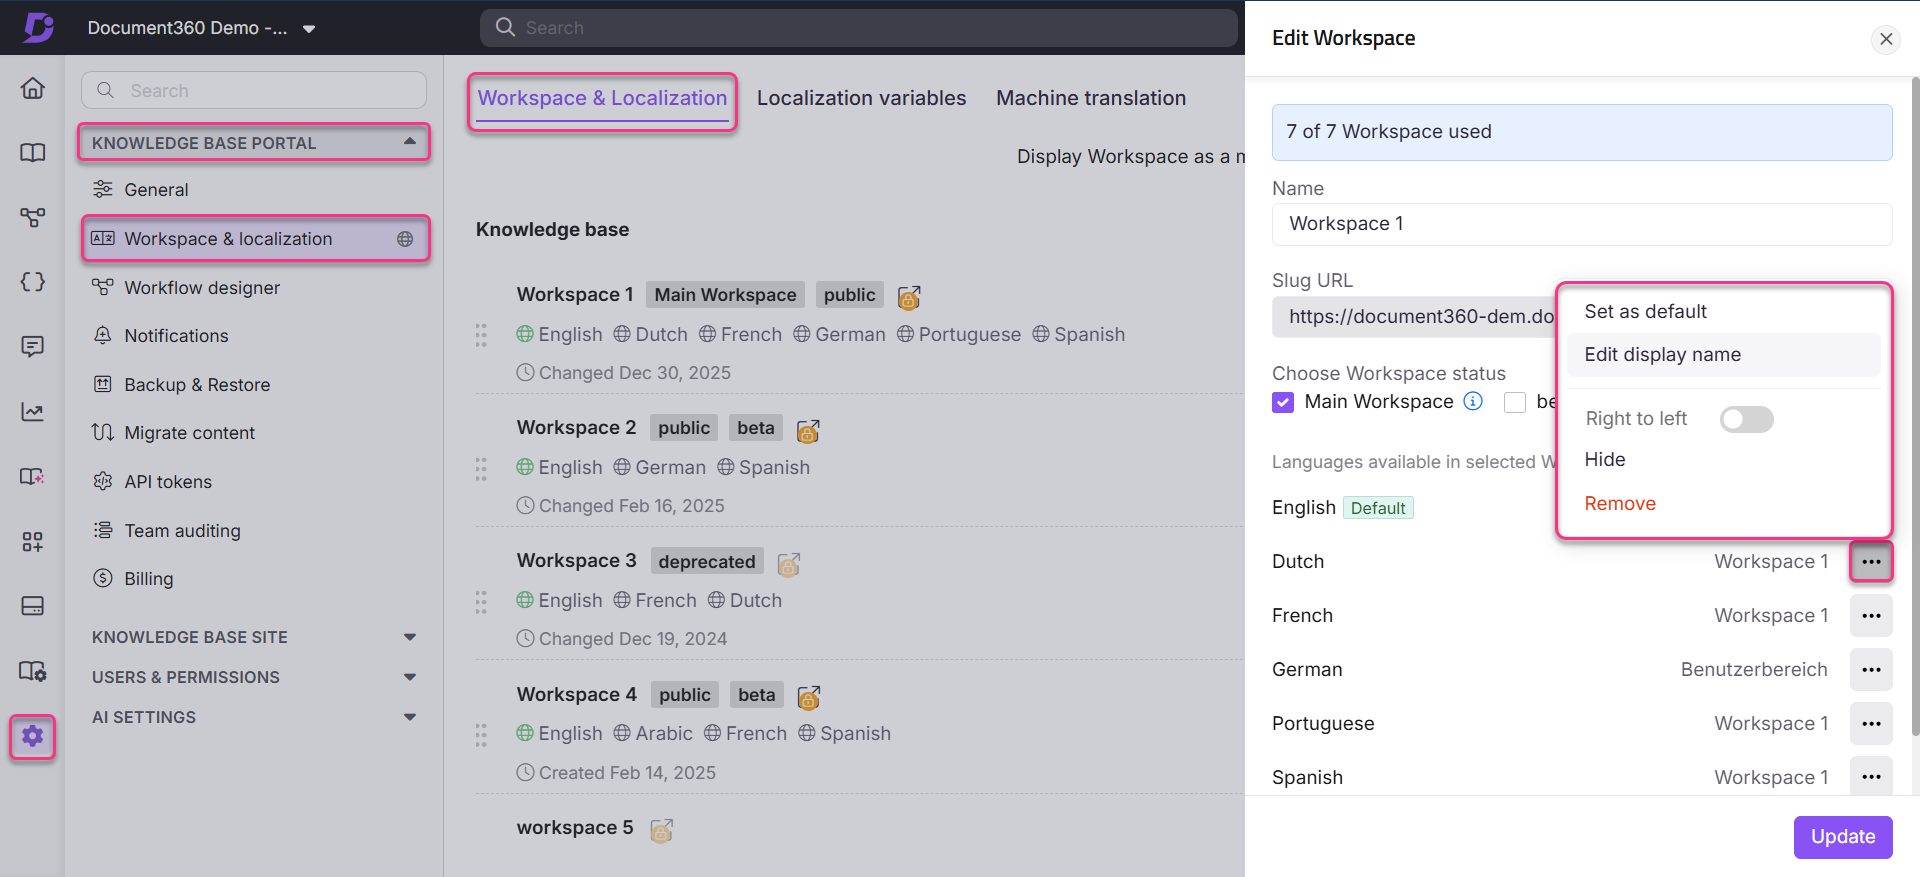
Task: Open the Analytics chart icon in sidebar
Action: pos(33,412)
